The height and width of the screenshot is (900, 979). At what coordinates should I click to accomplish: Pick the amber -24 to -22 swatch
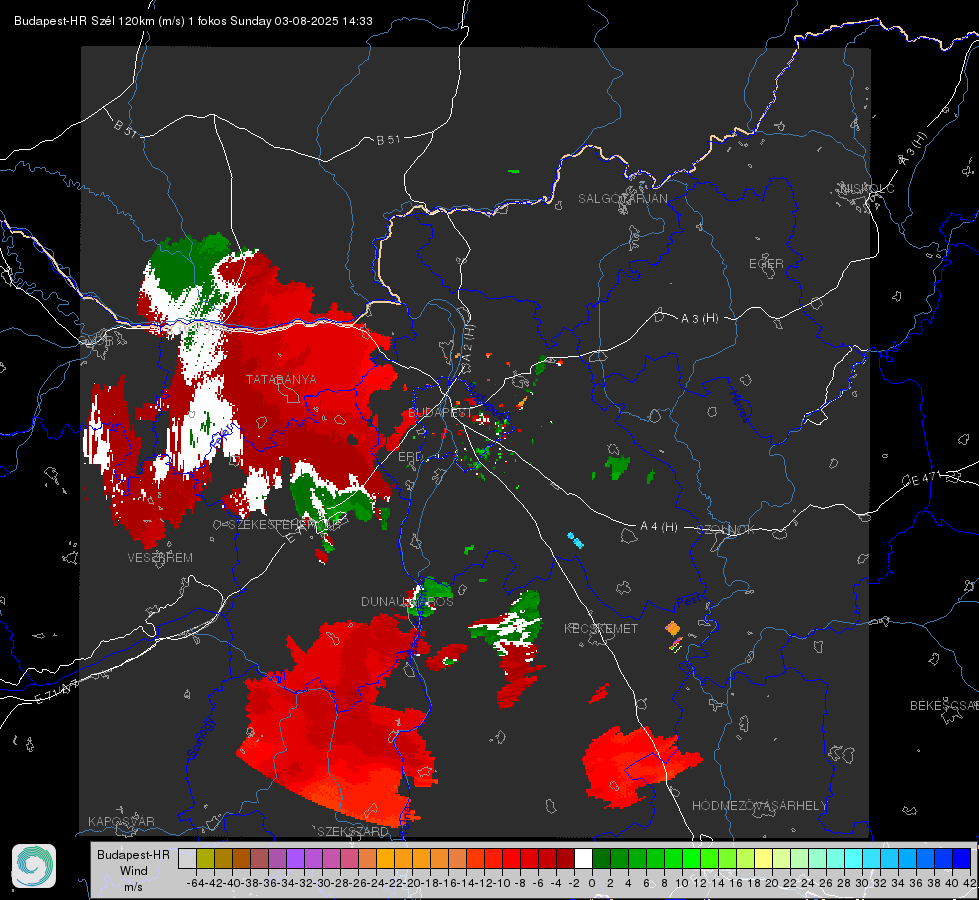[385, 858]
